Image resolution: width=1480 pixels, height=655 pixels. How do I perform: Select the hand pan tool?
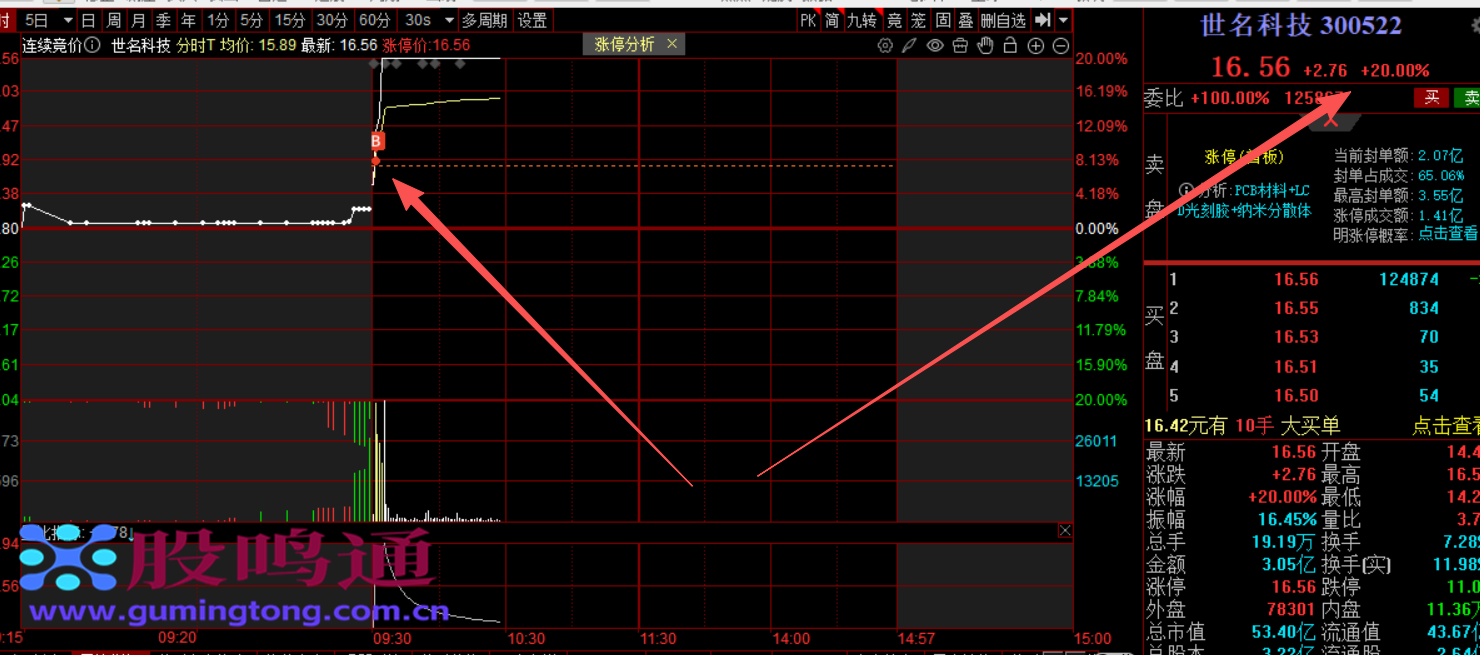[985, 46]
